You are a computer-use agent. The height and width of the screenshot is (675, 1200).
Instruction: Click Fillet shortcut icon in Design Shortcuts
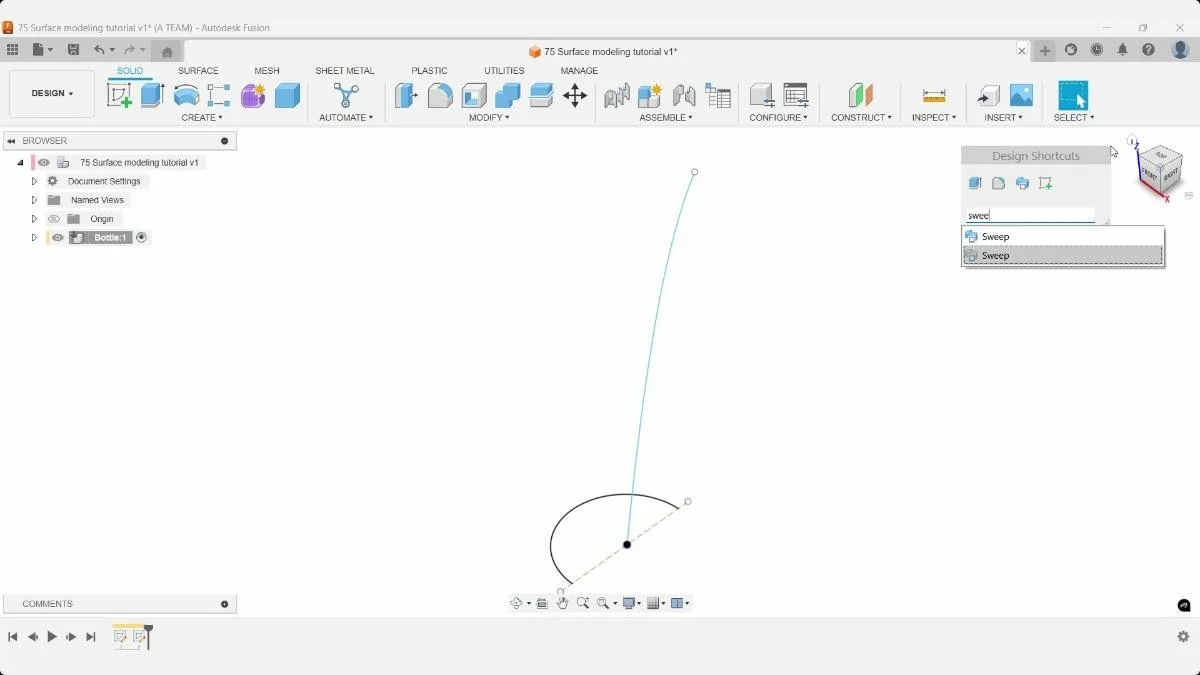tap(998, 183)
